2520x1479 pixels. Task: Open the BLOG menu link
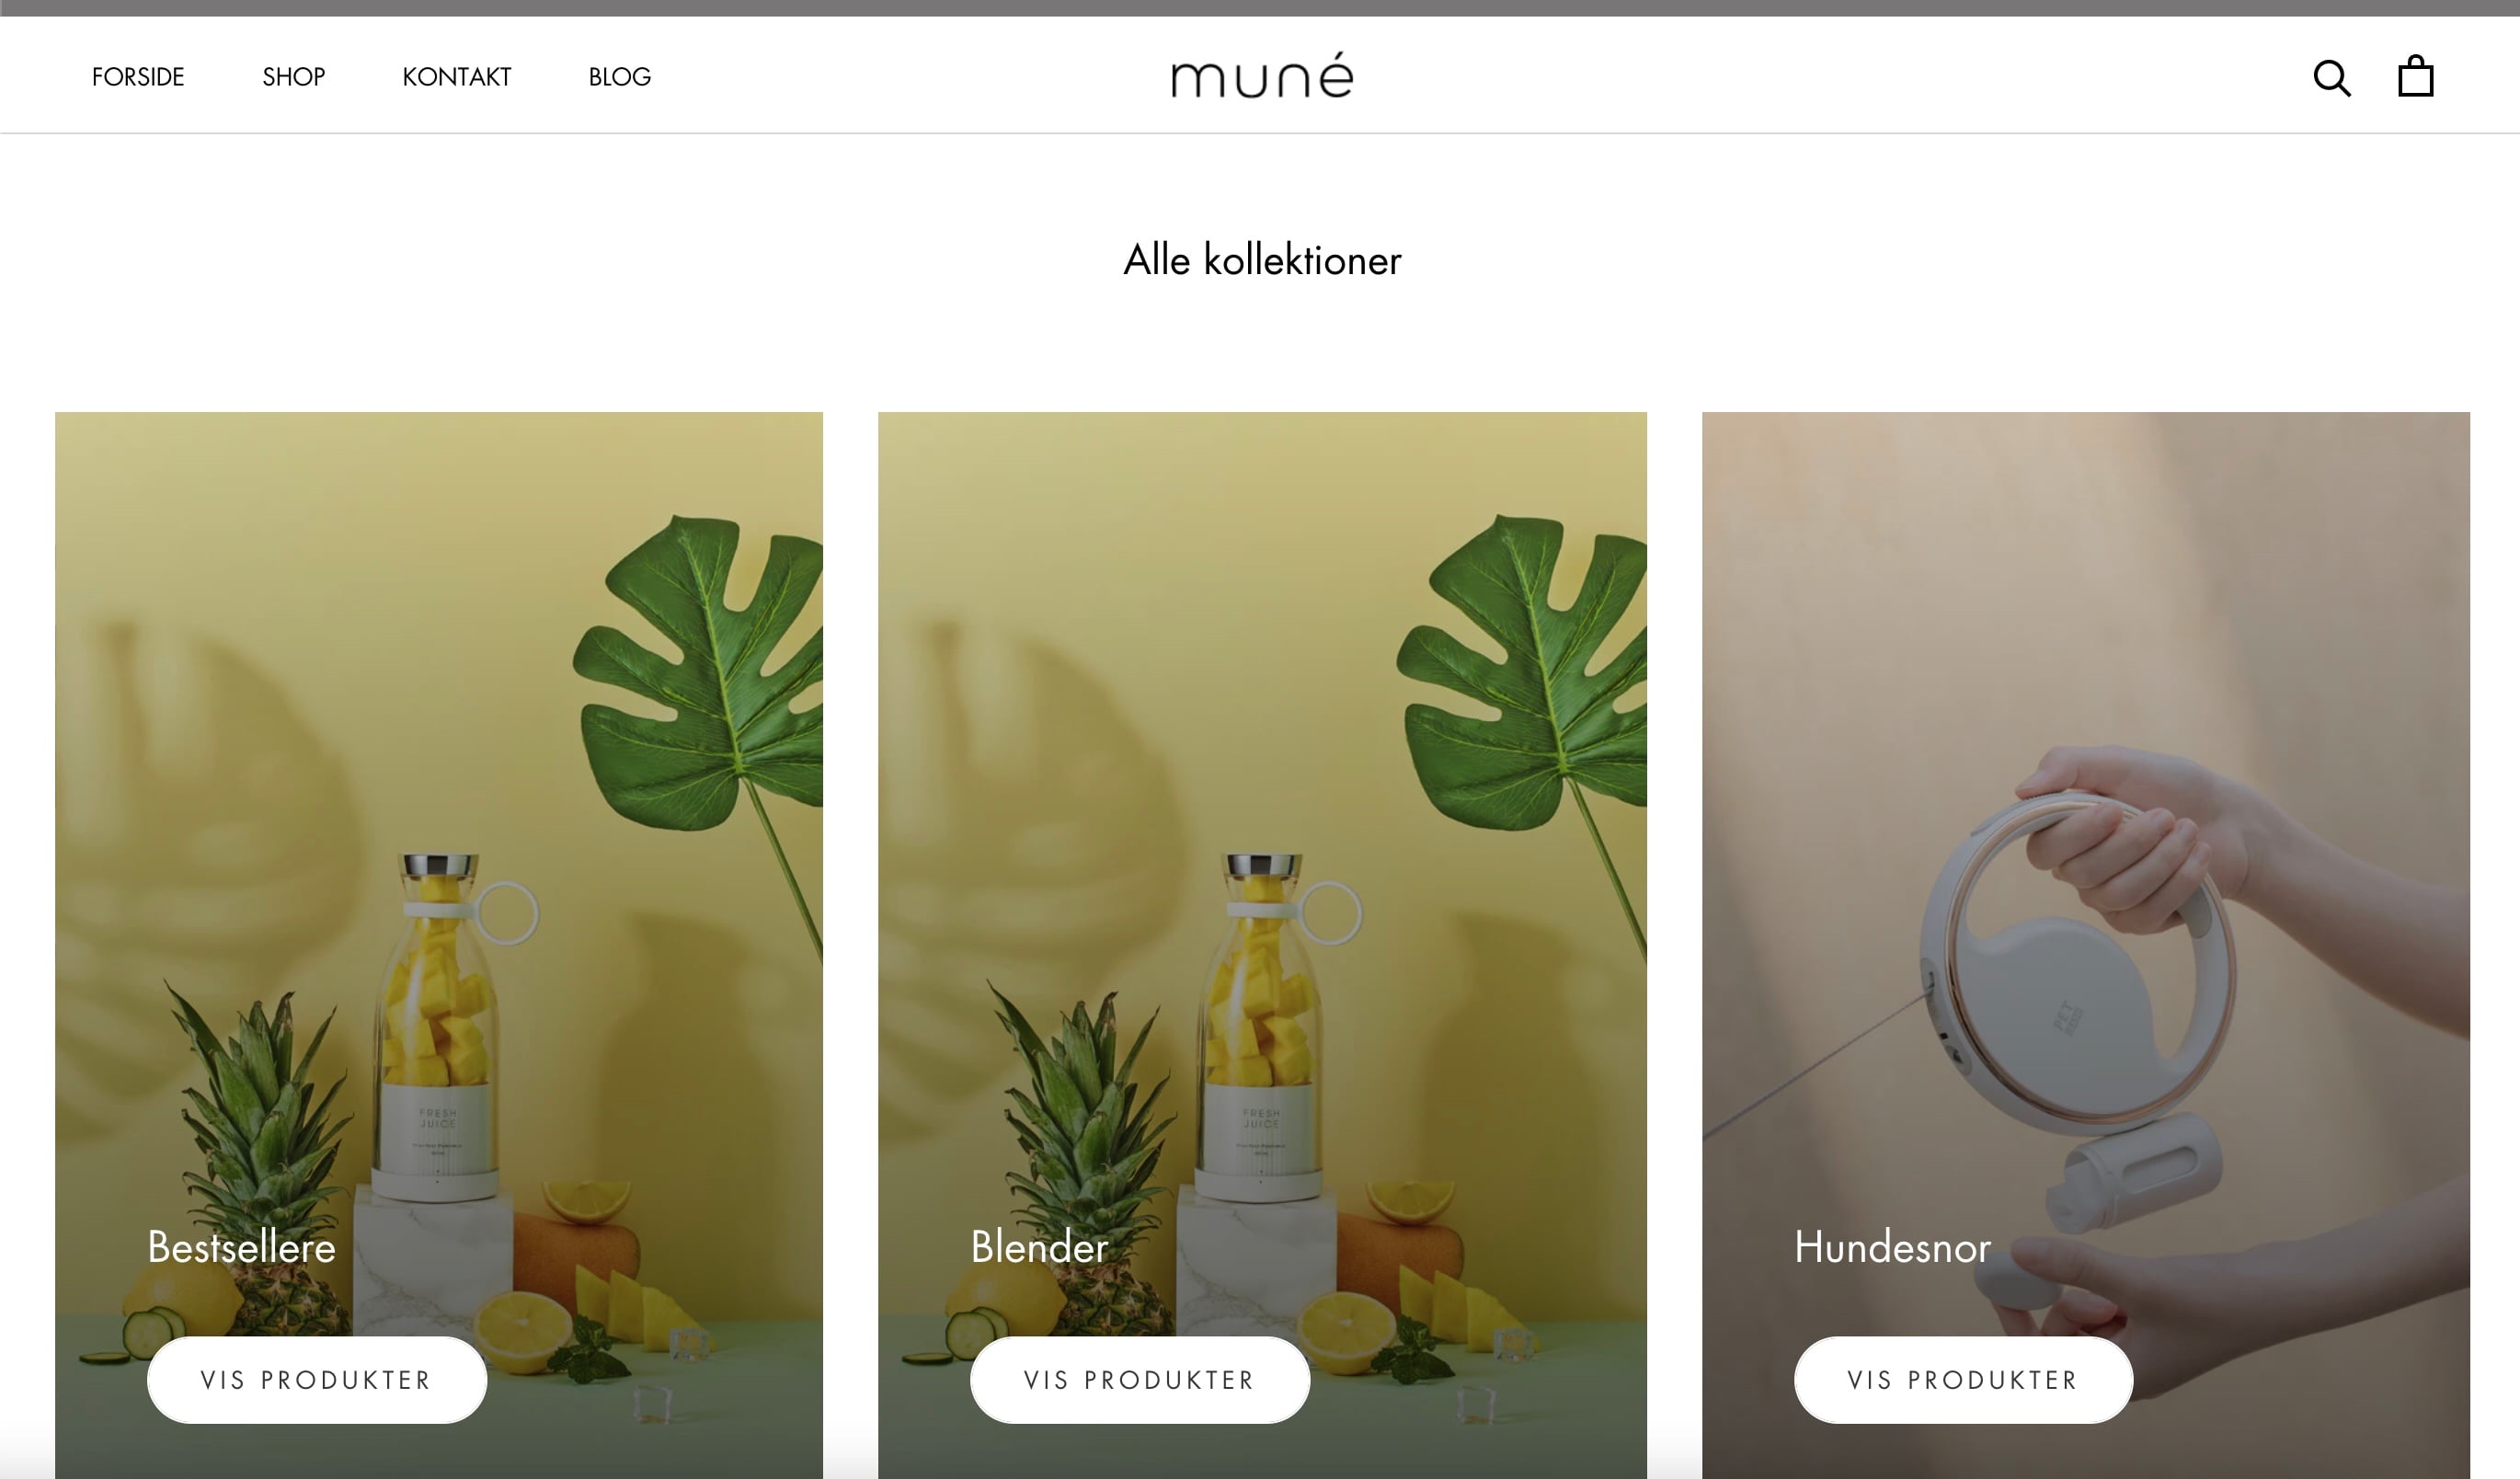pyautogui.click(x=619, y=77)
